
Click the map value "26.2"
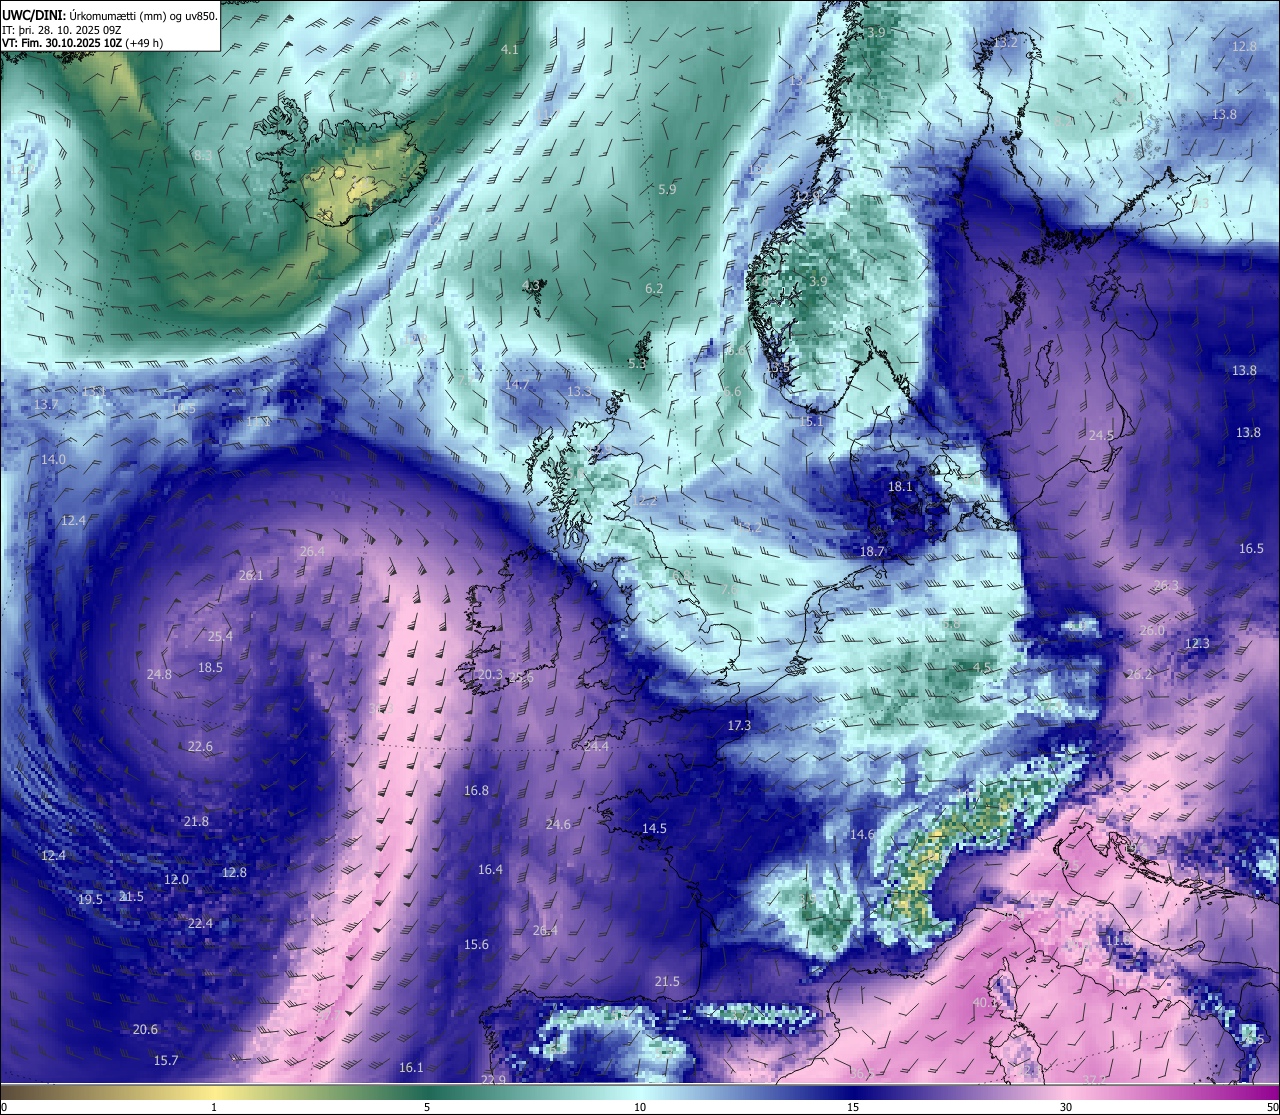(1139, 675)
